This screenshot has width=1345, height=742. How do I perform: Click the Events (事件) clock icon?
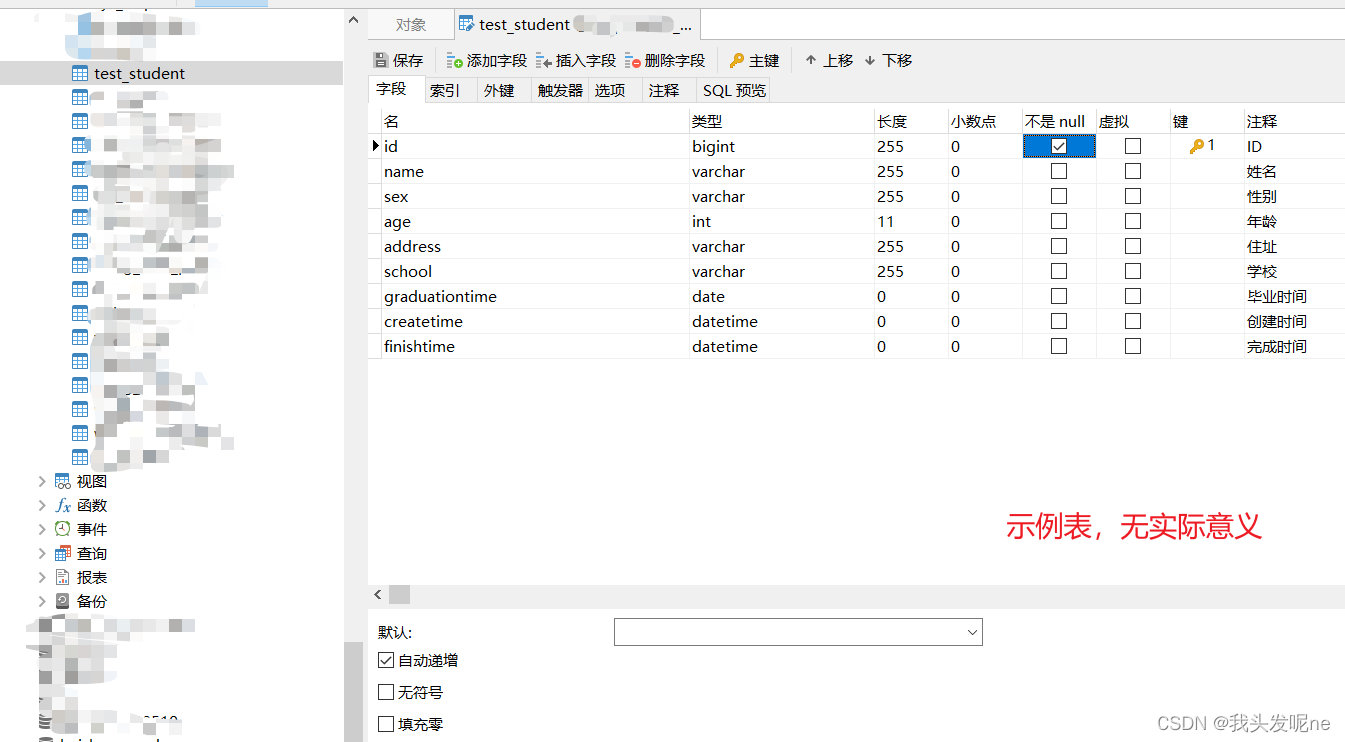(x=63, y=529)
